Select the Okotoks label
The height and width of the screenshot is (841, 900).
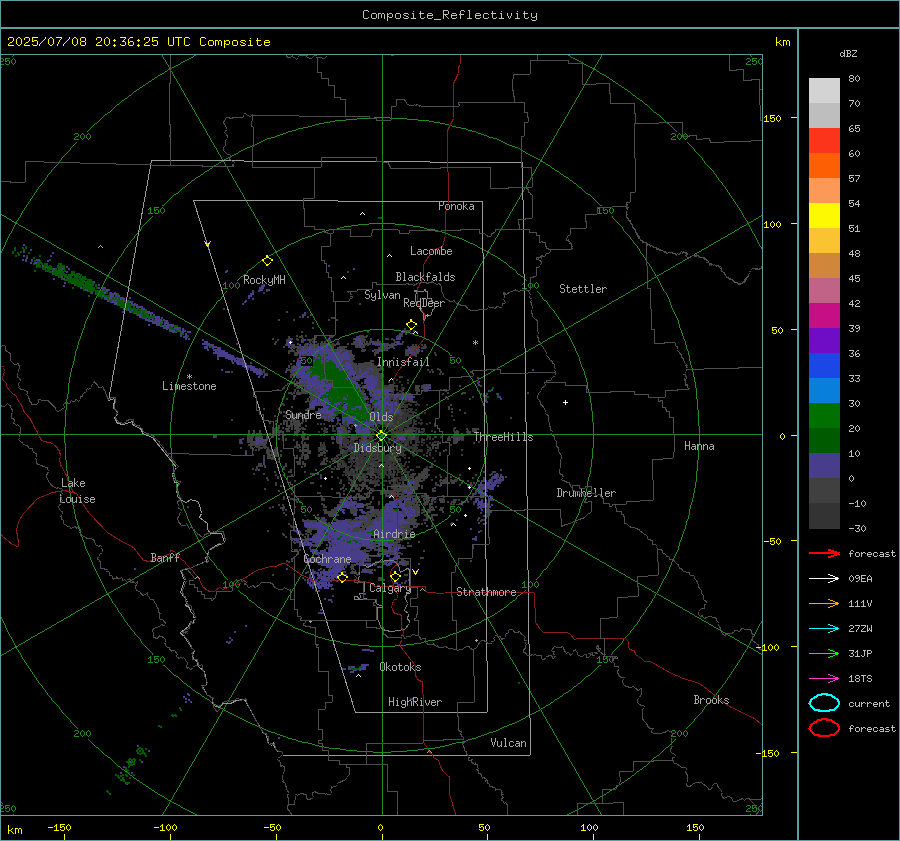click(400, 667)
